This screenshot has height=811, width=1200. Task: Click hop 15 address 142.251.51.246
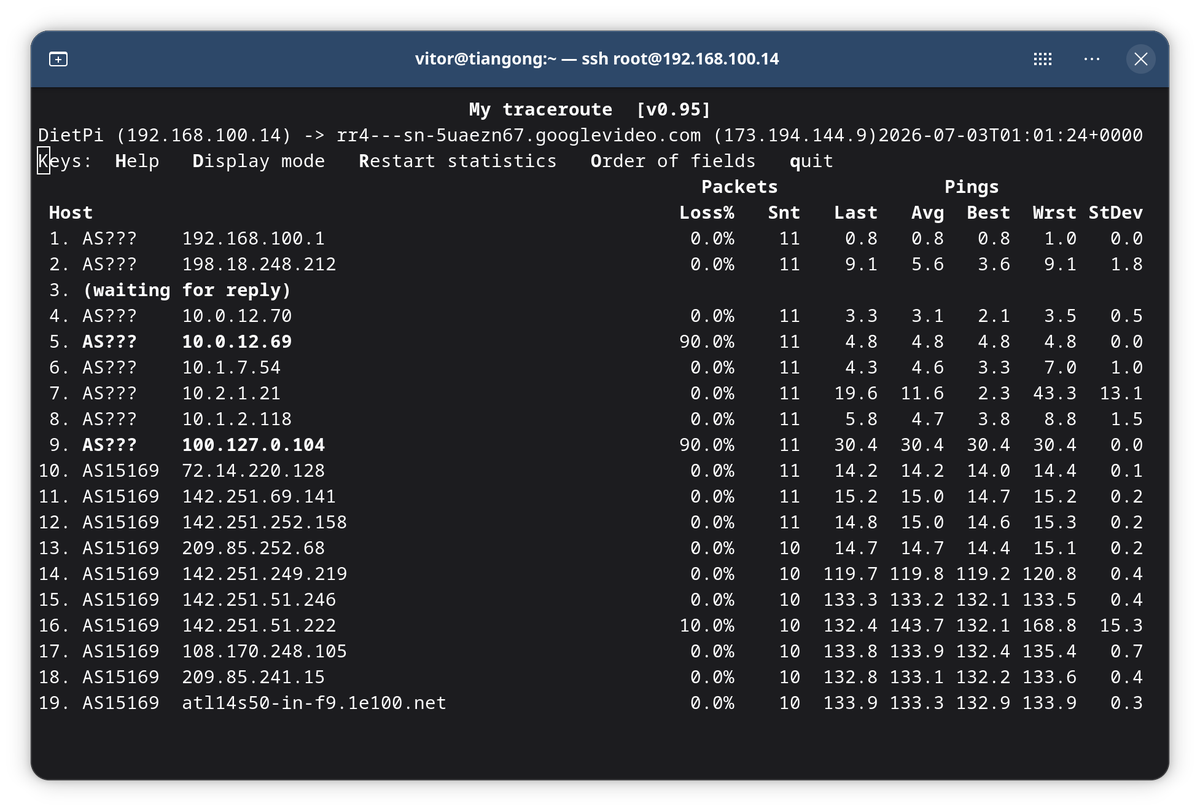click(x=259, y=601)
